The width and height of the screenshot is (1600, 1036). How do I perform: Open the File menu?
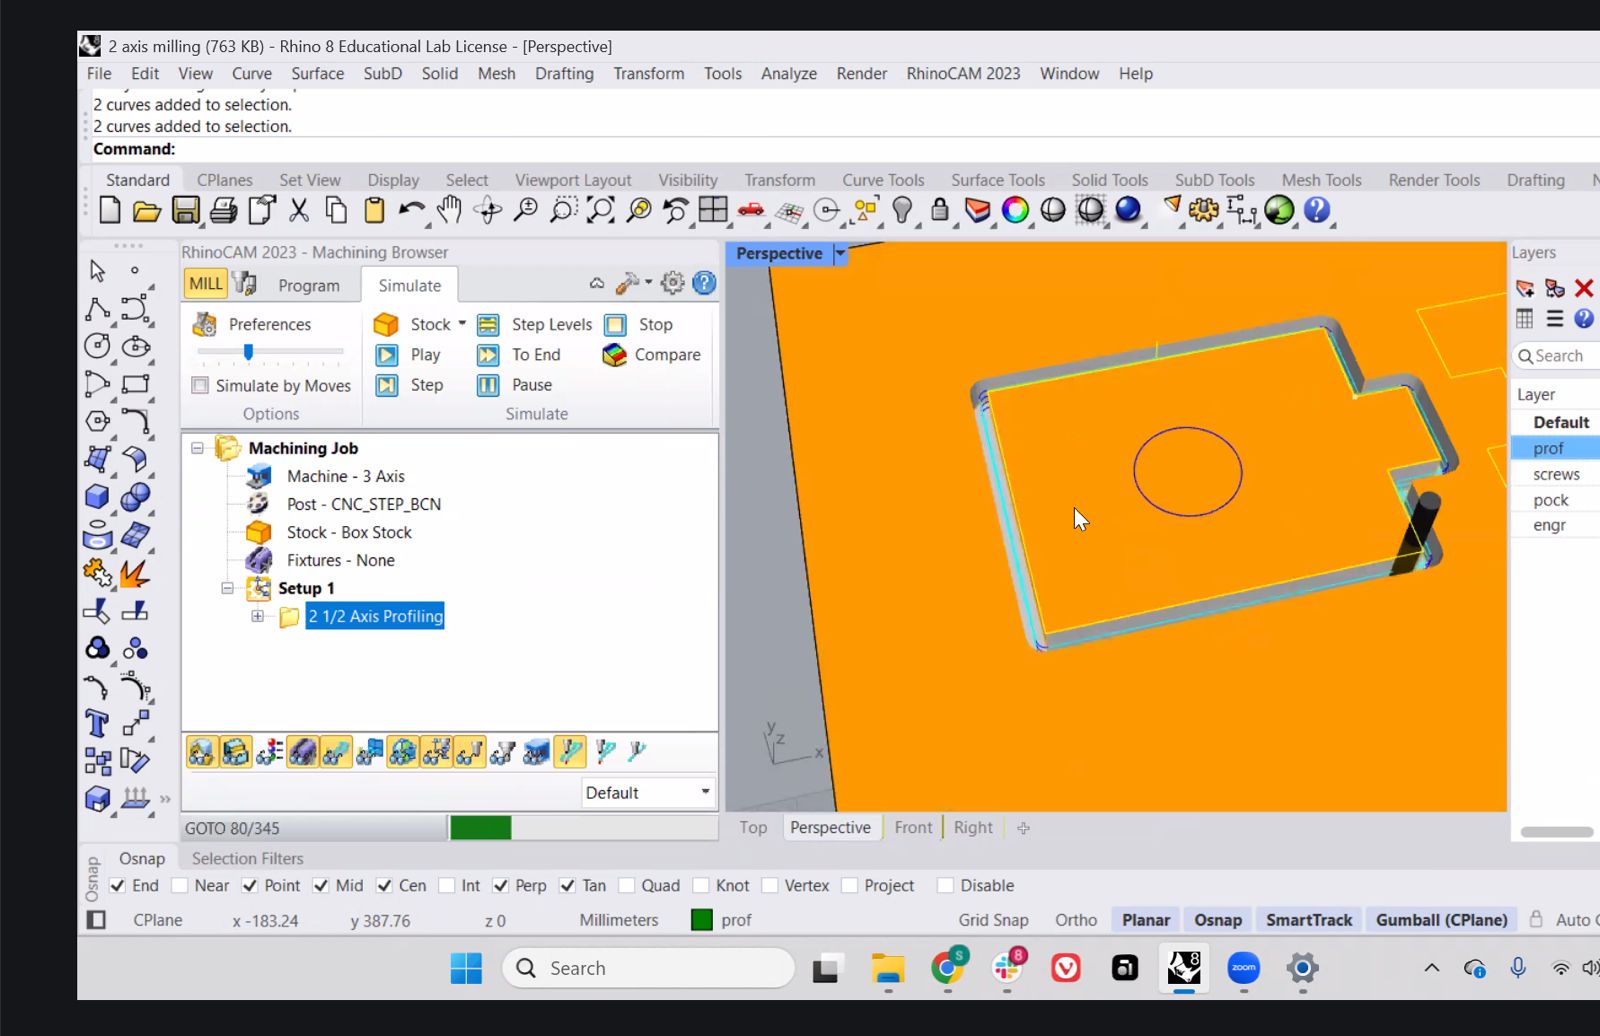click(x=99, y=74)
